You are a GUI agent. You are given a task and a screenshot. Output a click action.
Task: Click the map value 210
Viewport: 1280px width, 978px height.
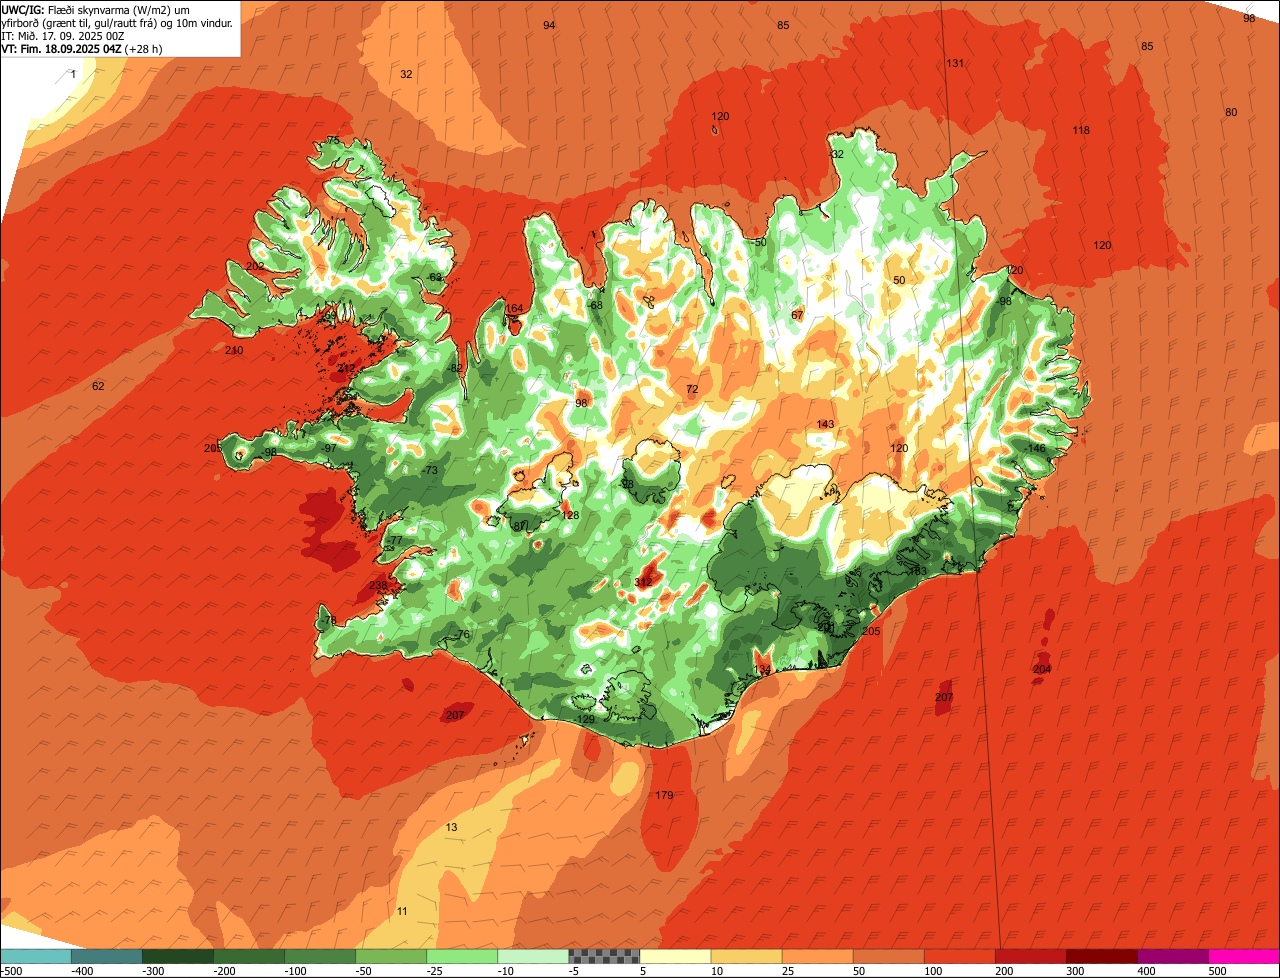click(234, 350)
